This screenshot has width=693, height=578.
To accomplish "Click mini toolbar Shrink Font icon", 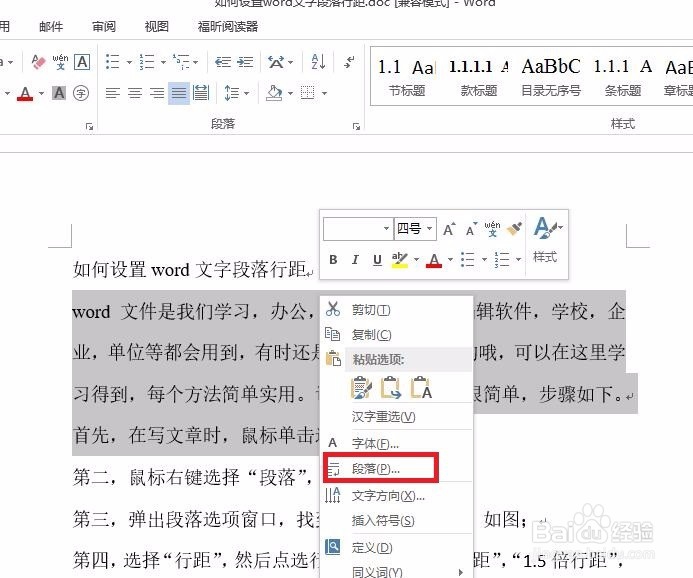I will point(472,229).
